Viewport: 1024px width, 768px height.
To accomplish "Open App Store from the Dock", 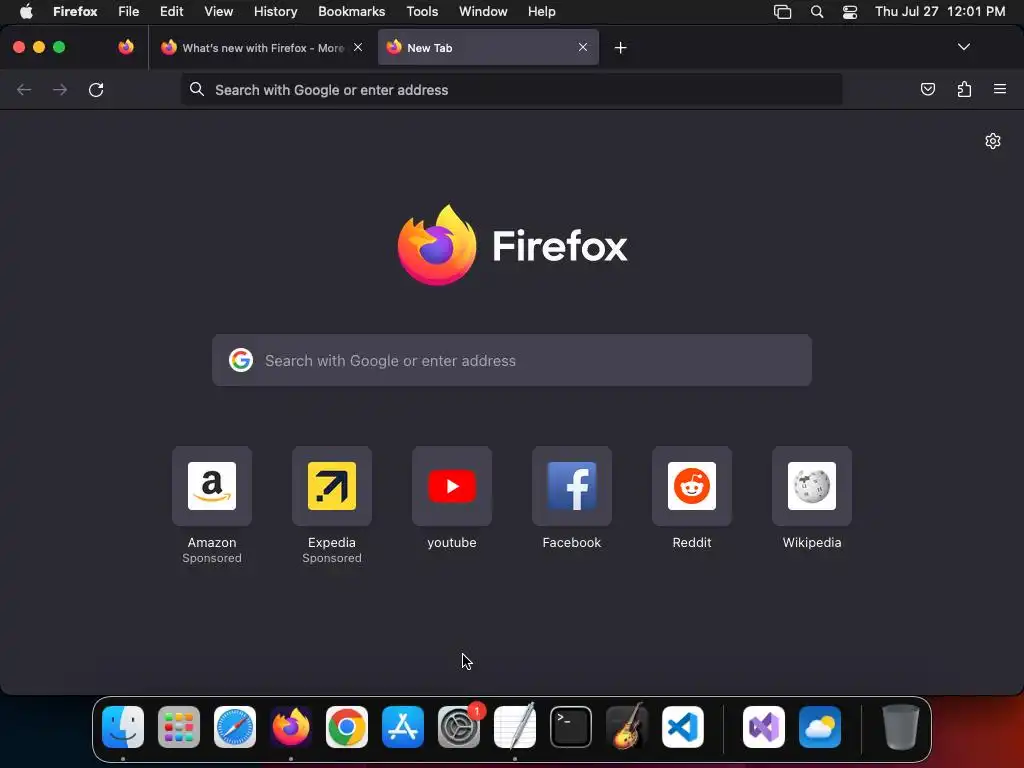I will point(403,726).
